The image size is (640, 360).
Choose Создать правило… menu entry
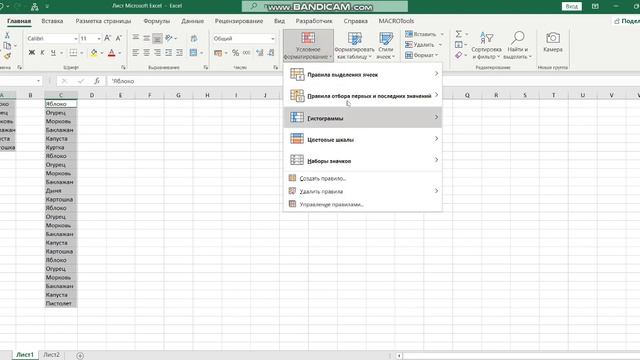point(362,178)
